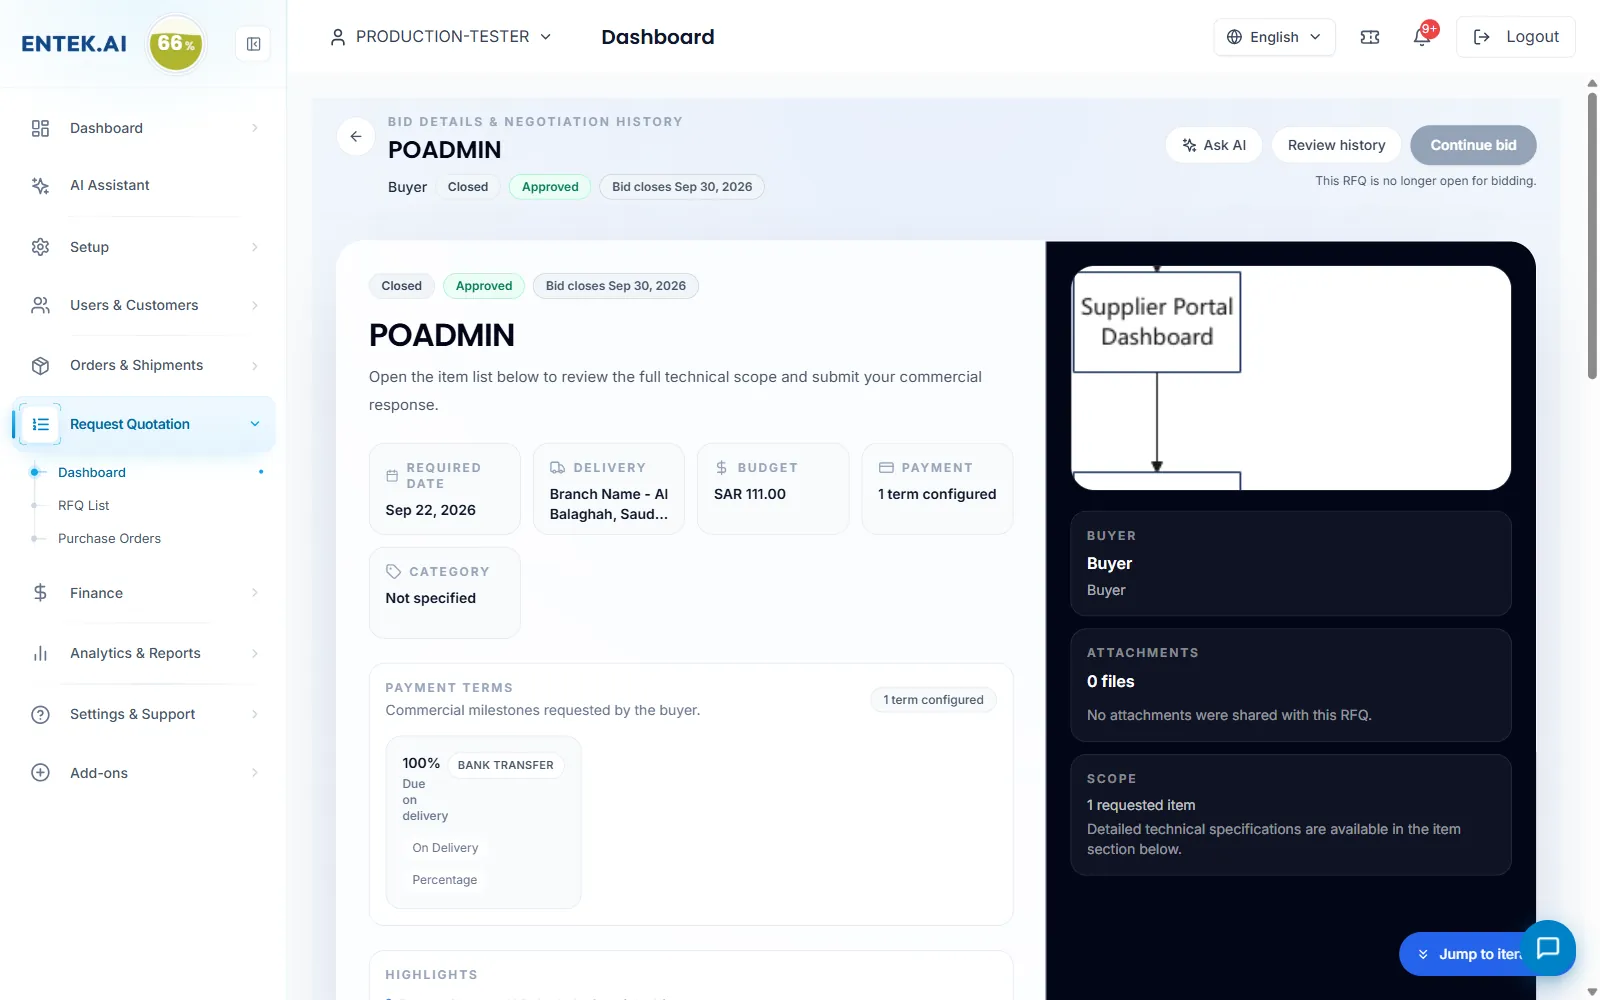Click the AI Assistant sparkle icon
This screenshot has height=1000, width=1600.
(40, 185)
